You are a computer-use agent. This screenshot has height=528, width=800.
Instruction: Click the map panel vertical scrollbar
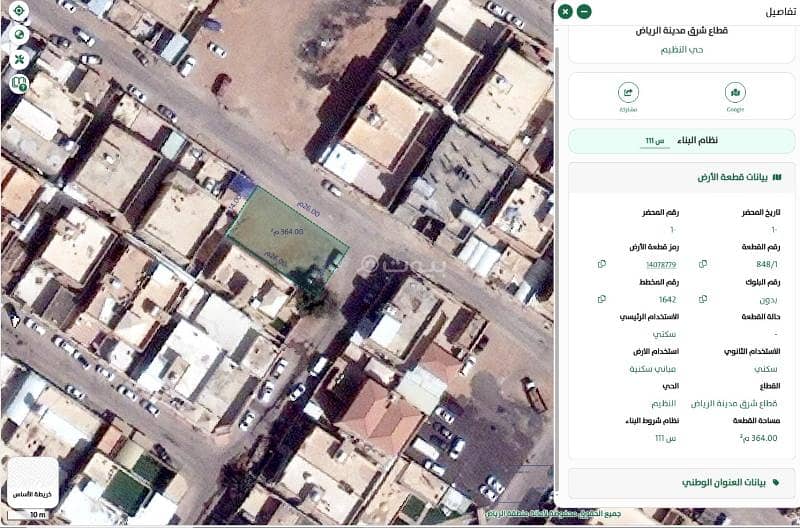point(556,200)
